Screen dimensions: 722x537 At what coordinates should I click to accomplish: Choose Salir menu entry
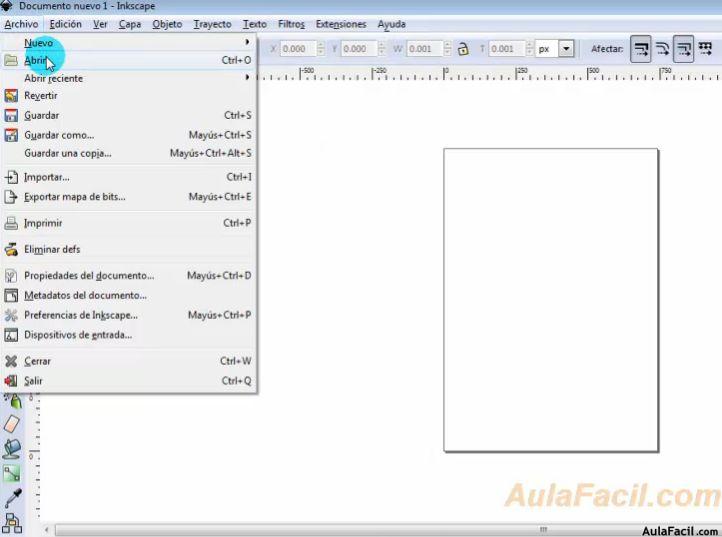point(128,381)
